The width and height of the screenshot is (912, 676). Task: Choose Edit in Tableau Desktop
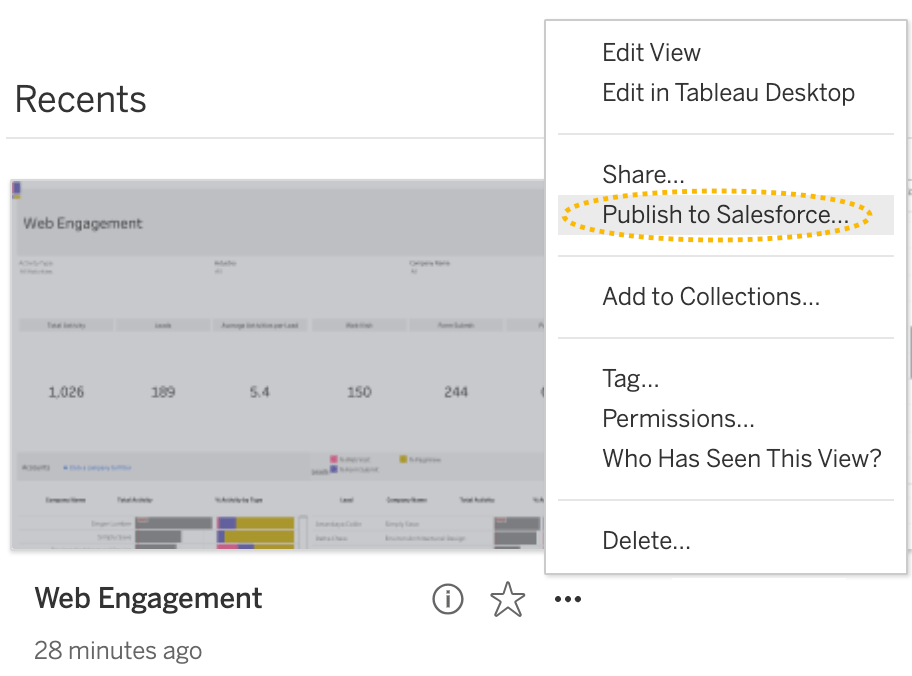click(x=728, y=93)
